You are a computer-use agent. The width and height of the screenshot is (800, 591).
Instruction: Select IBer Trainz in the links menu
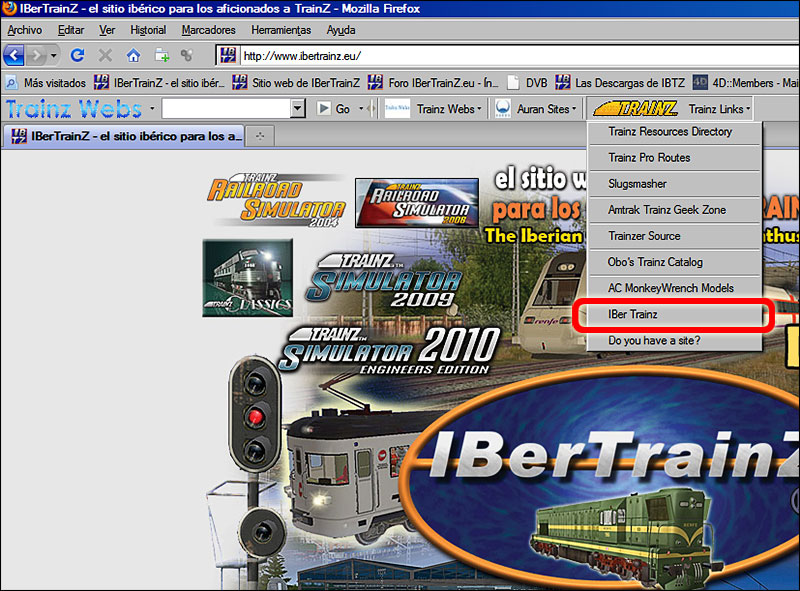pyautogui.click(x=674, y=314)
